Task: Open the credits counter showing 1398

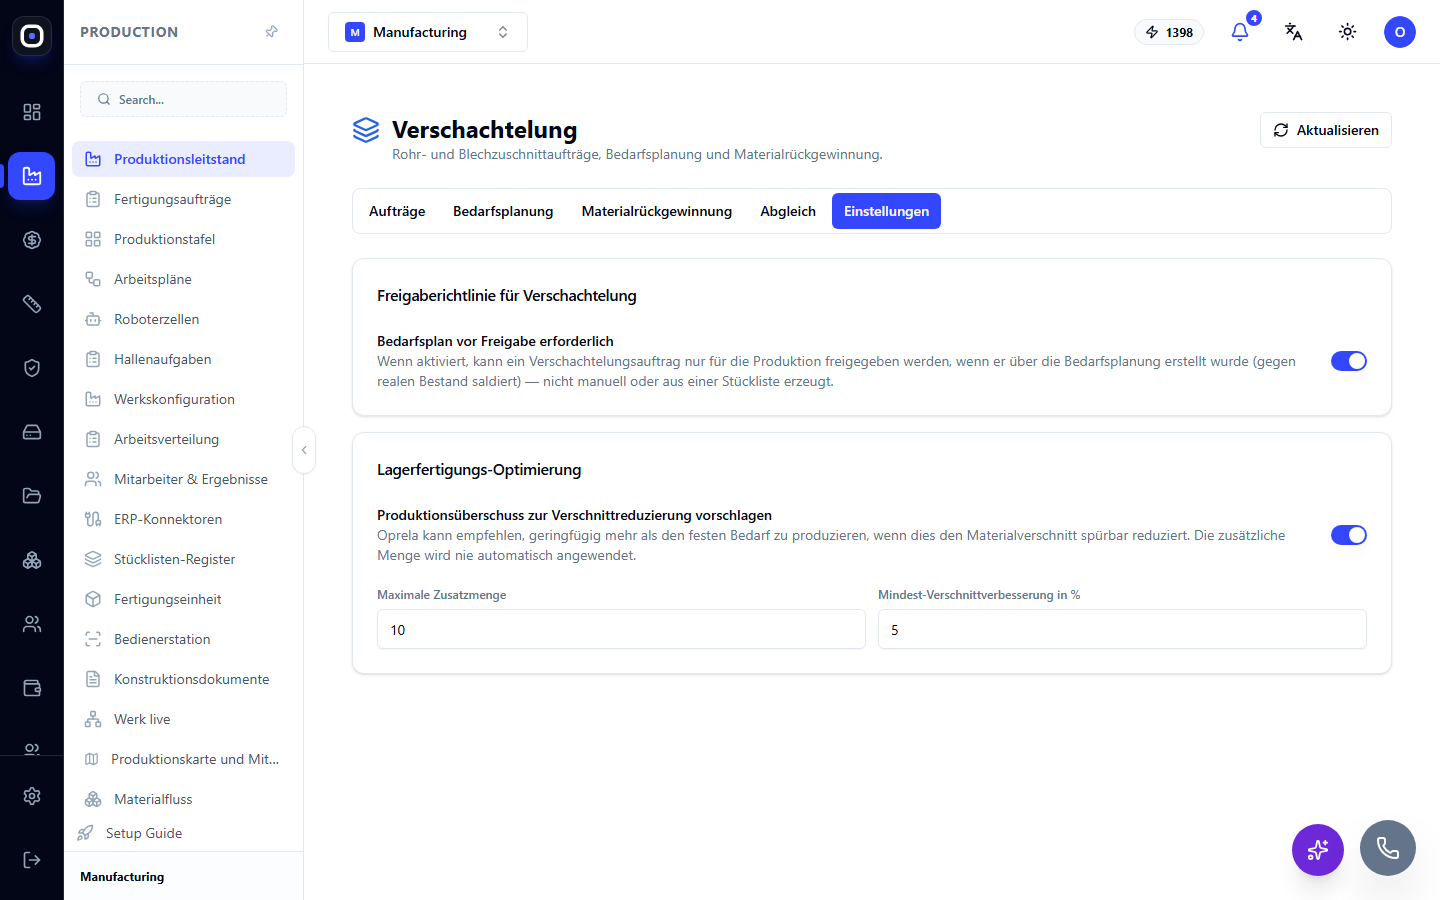Action: (1169, 32)
